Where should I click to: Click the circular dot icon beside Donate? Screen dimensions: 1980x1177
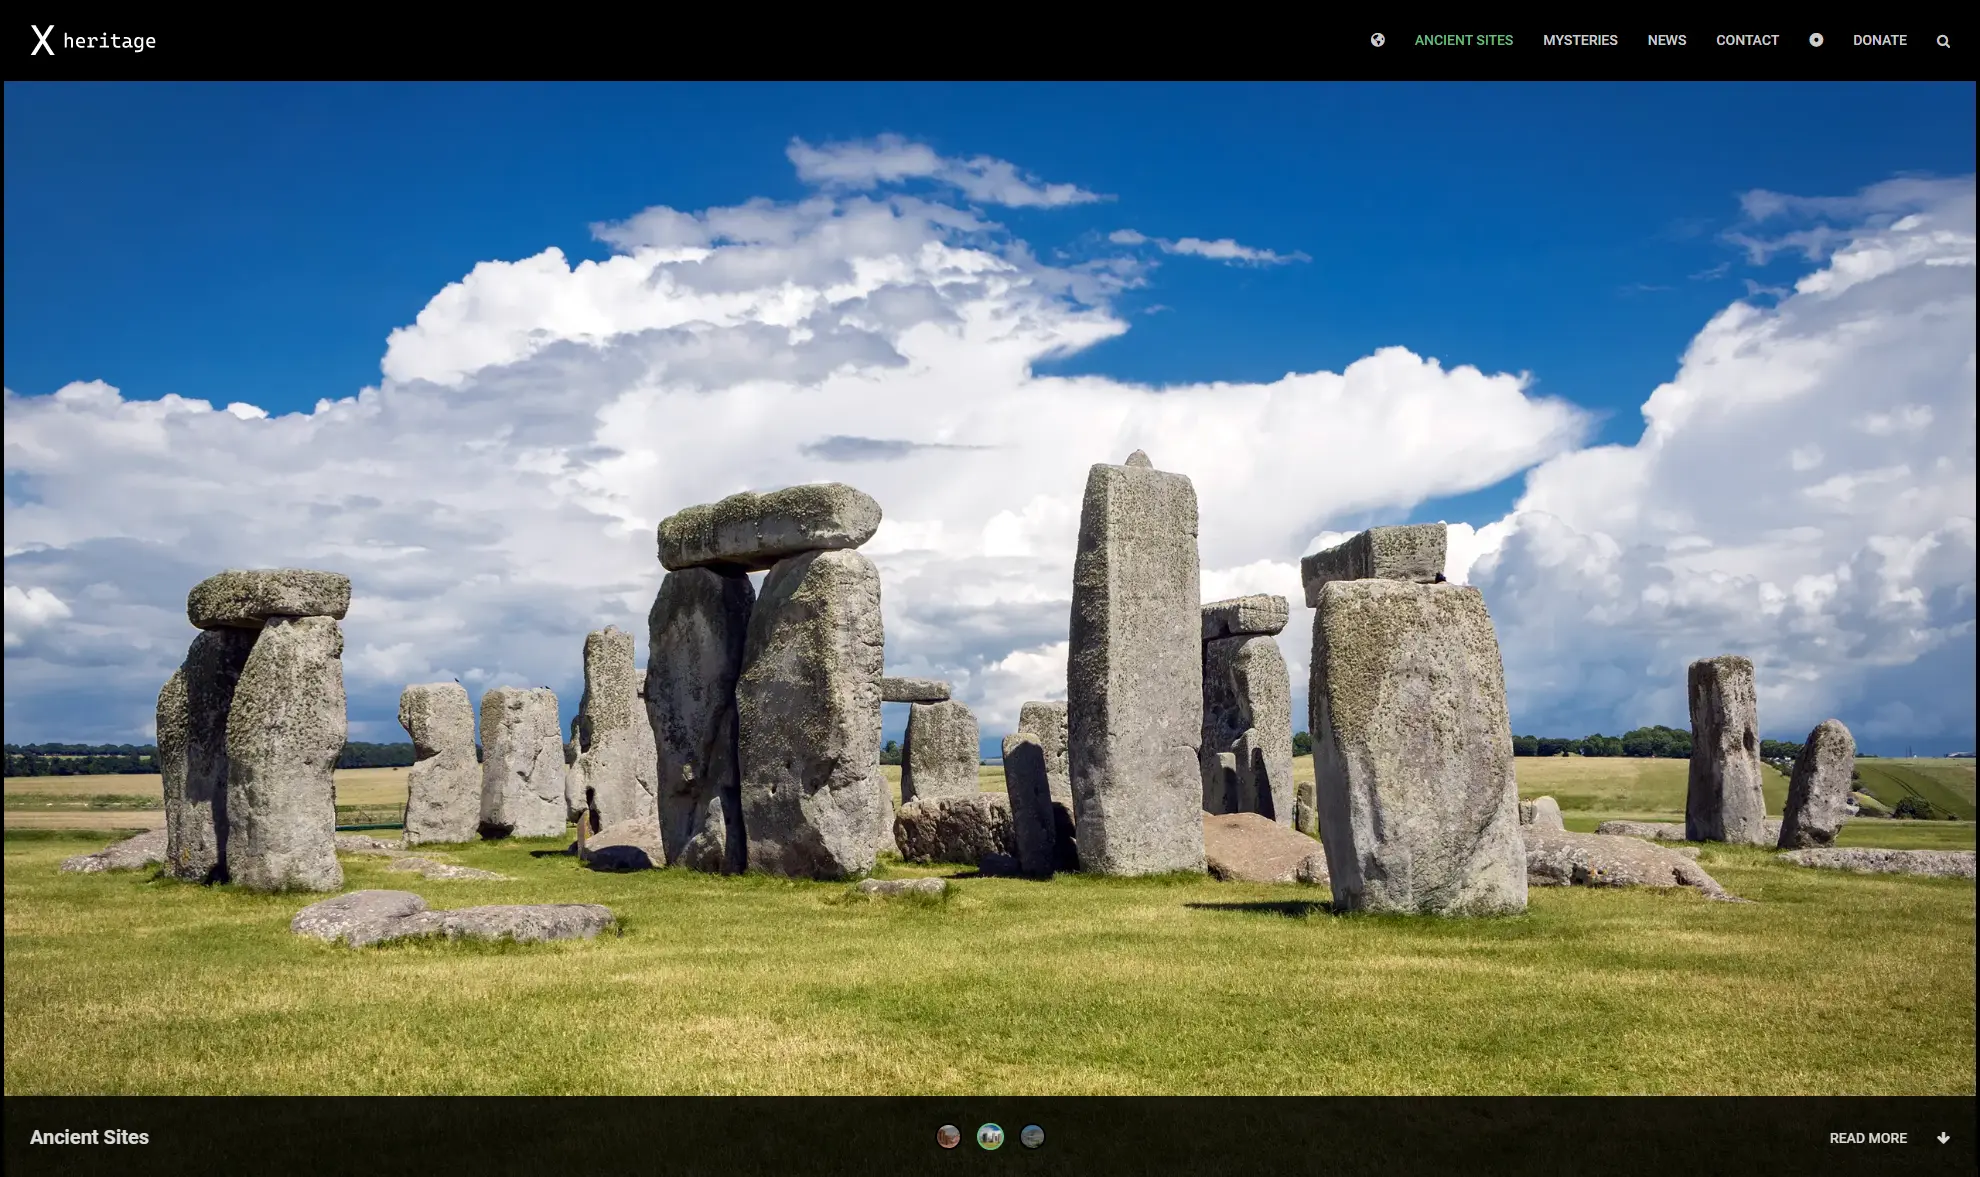[x=1816, y=40]
